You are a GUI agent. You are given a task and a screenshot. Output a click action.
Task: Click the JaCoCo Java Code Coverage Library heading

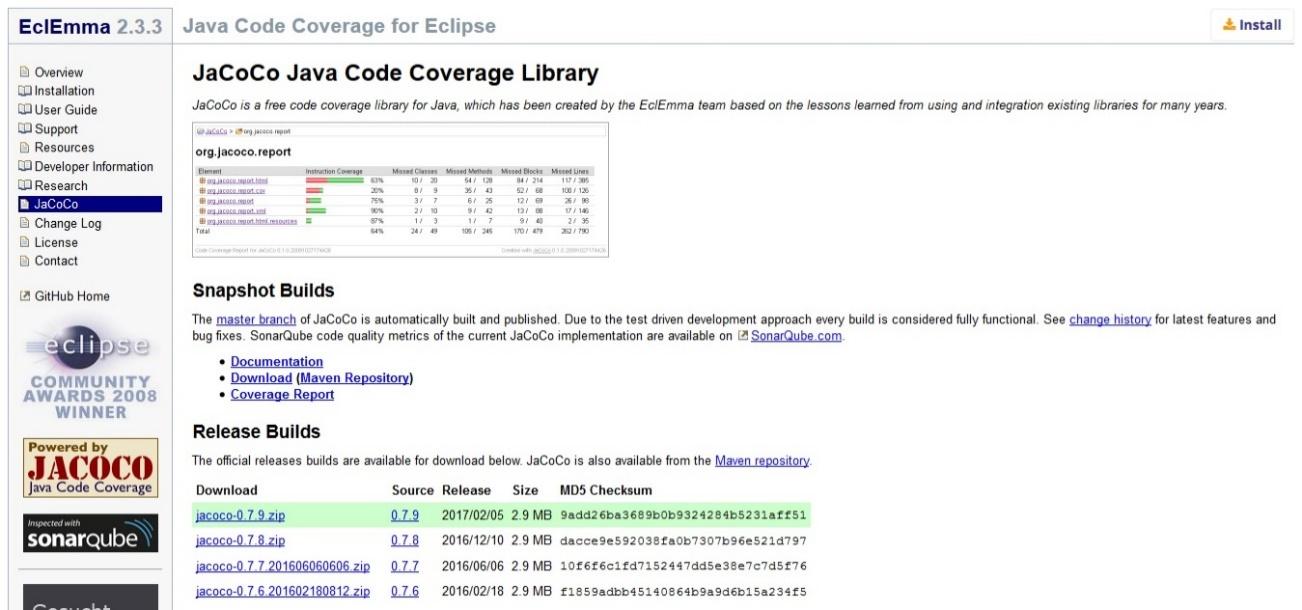click(395, 73)
